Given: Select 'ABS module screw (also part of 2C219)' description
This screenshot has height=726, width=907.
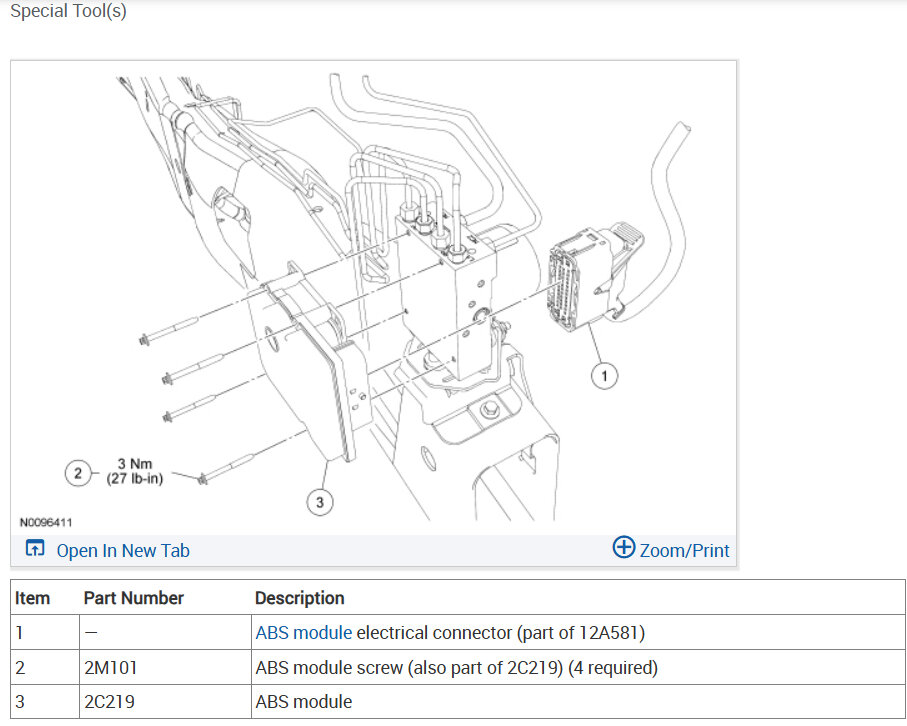Looking at the screenshot, I should tap(410, 668).
